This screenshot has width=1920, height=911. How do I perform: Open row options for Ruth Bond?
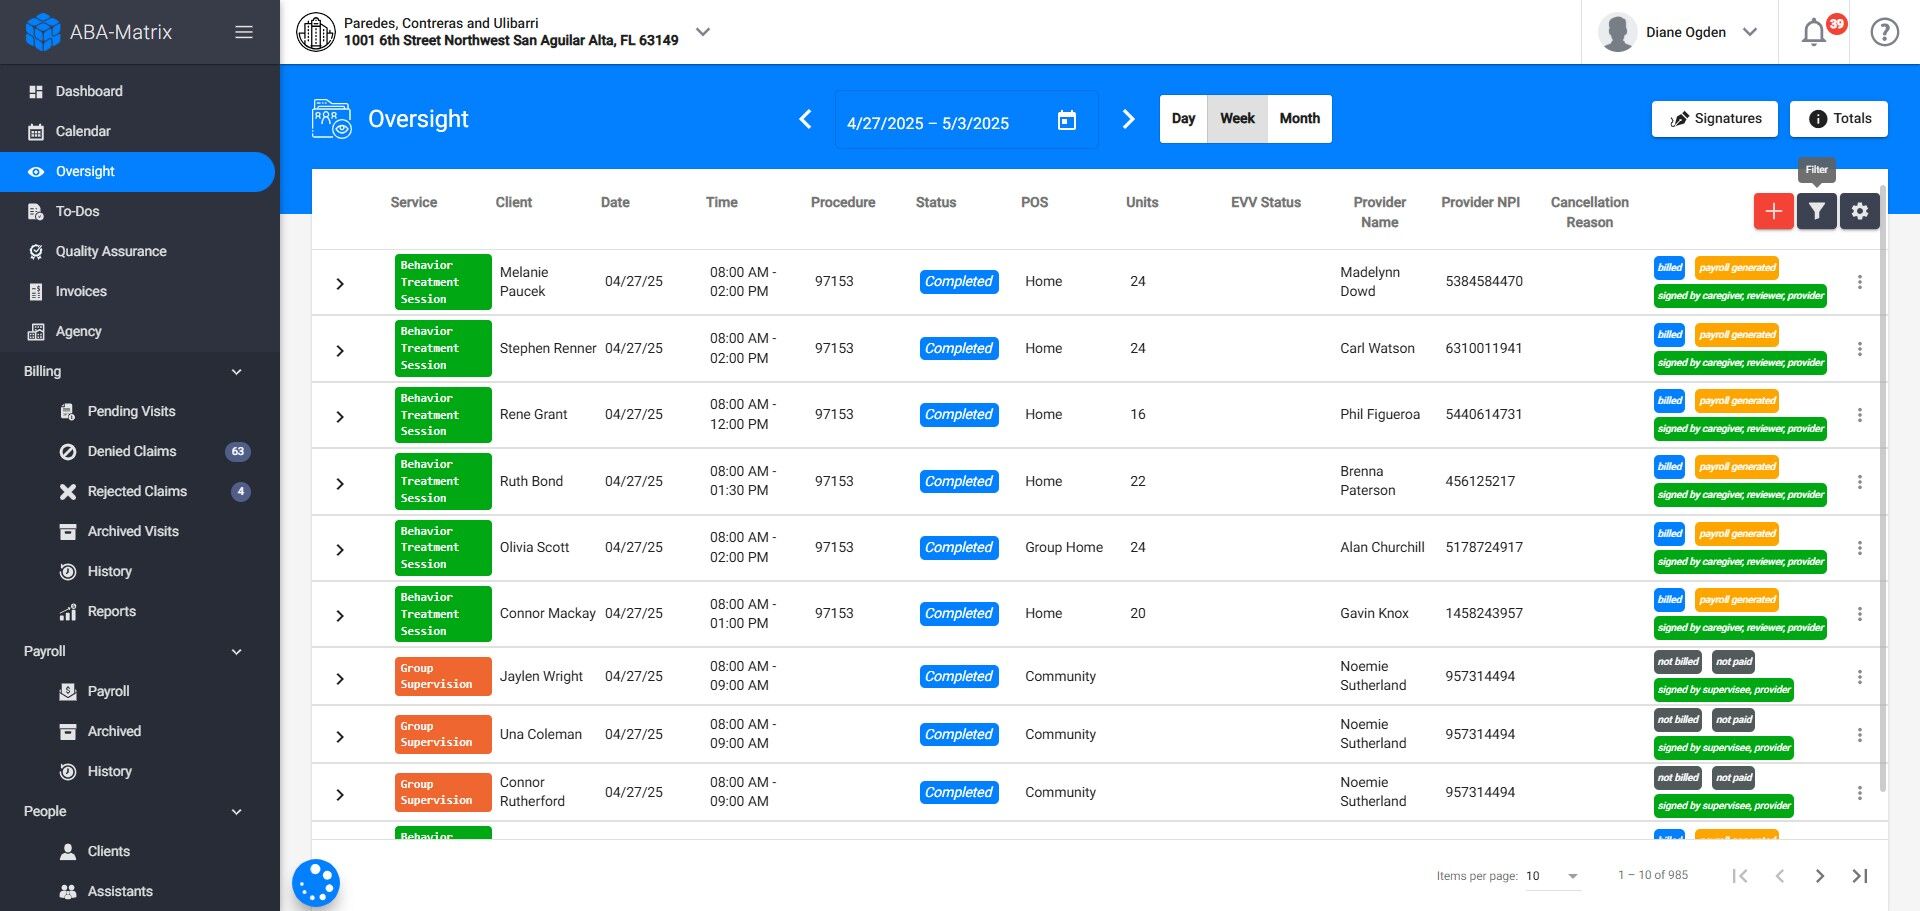point(1859,482)
